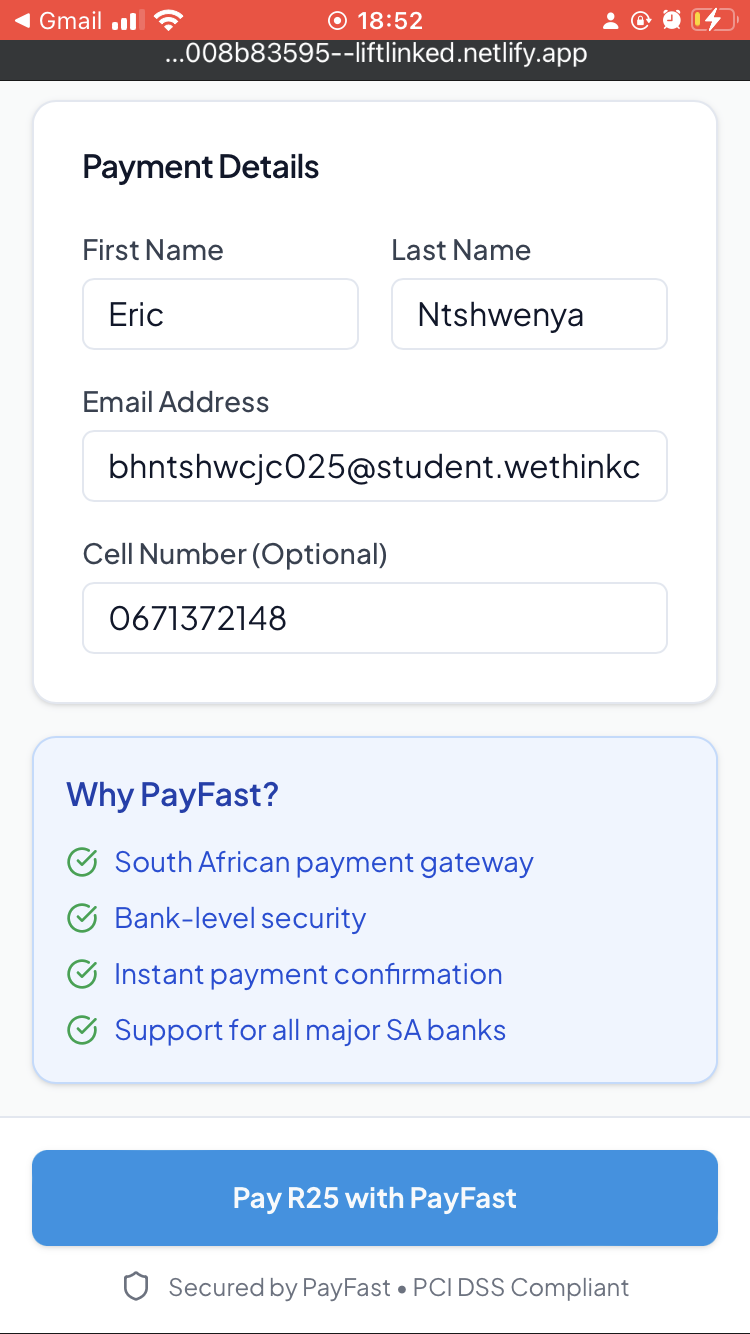Tap the rotation lock icon in status bar
This screenshot has height=1334, width=750.
coord(641,20)
